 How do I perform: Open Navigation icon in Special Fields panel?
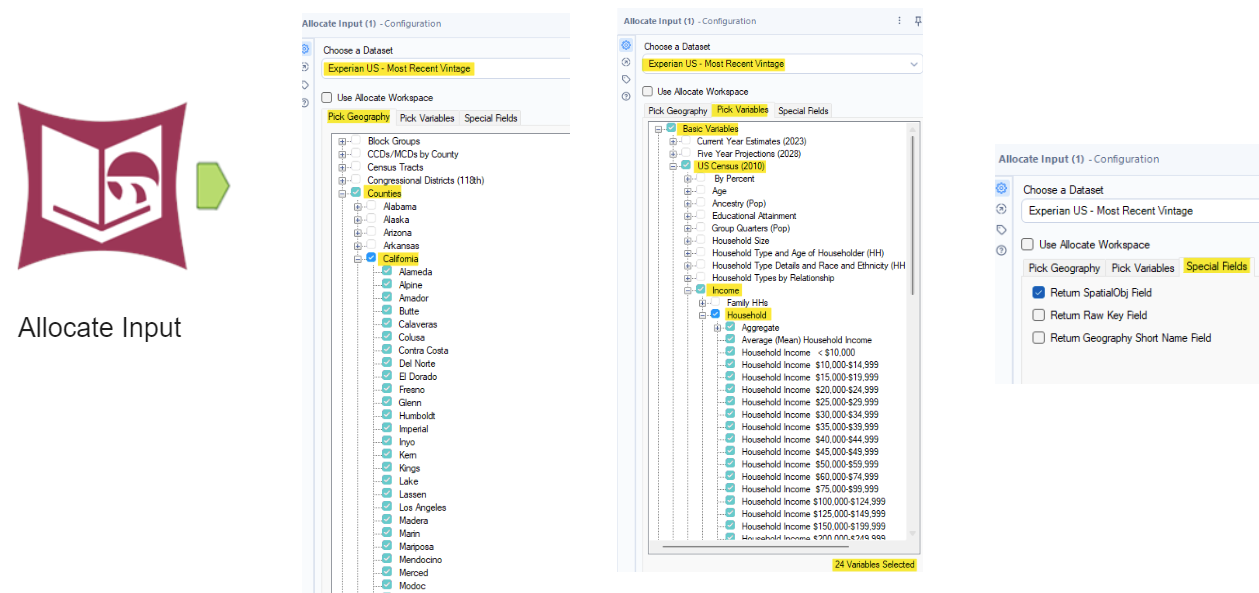pos(1002,209)
